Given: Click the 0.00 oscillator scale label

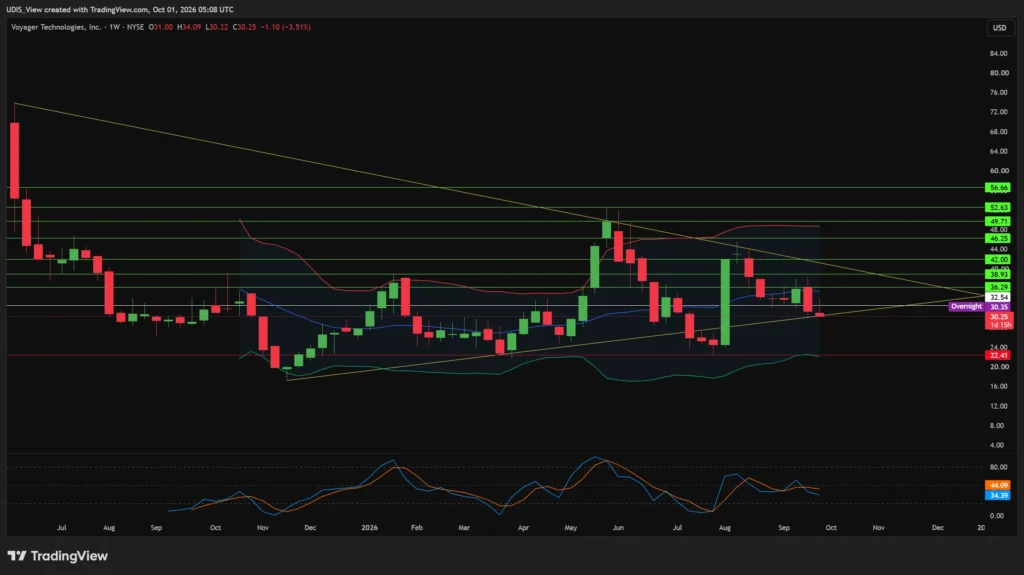Looking at the screenshot, I should 999,516.
